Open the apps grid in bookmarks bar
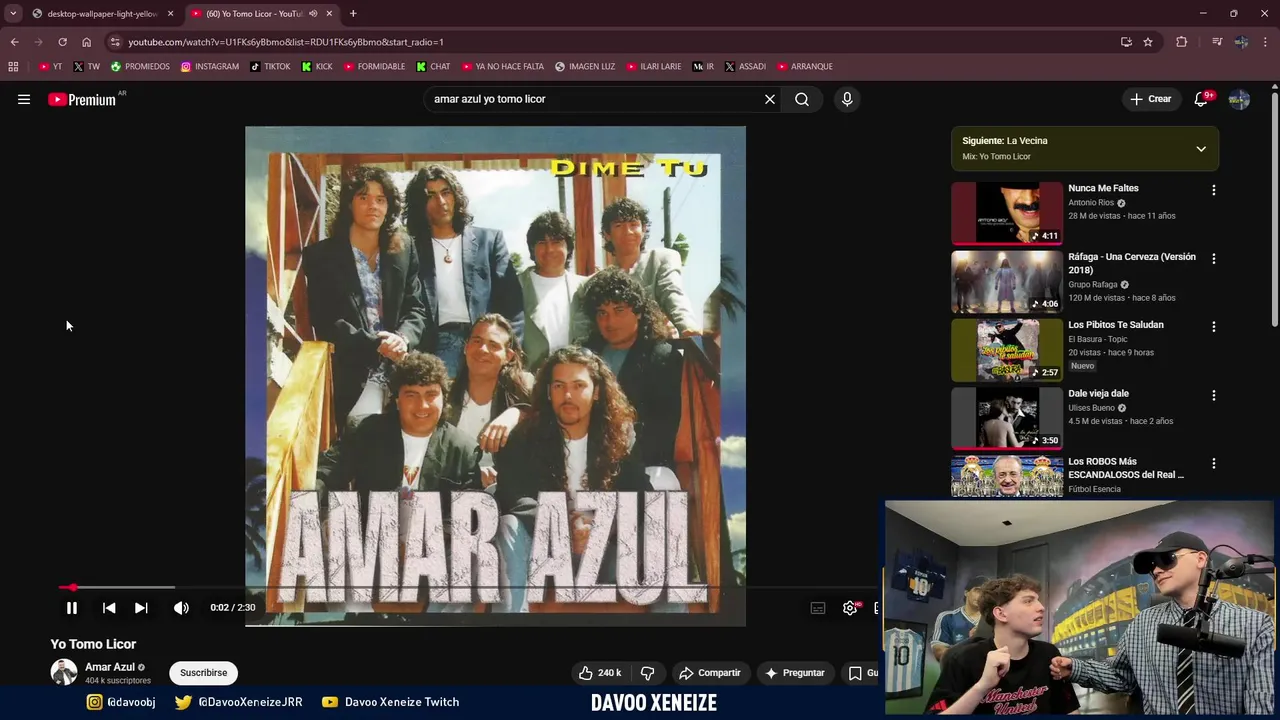1280x720 pixels. click(x=13, y=67)
